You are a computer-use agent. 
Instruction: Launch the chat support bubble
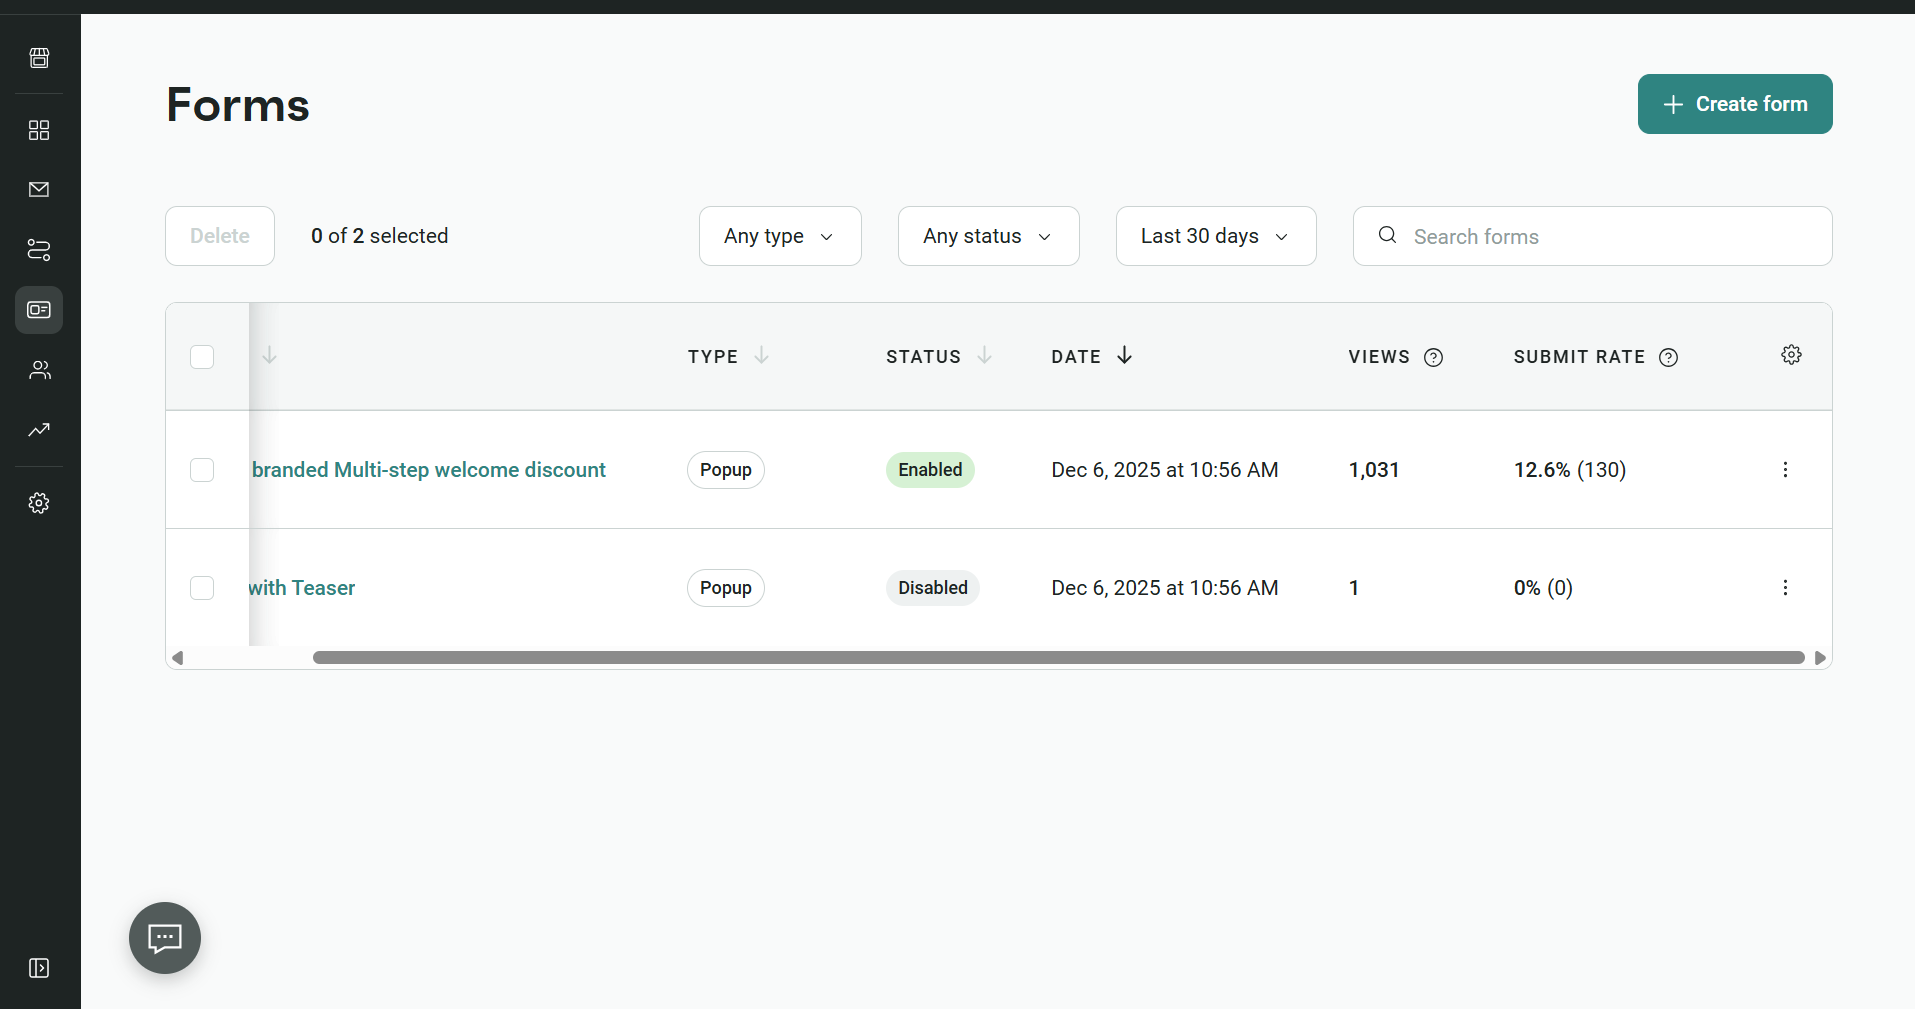point(165,938)
